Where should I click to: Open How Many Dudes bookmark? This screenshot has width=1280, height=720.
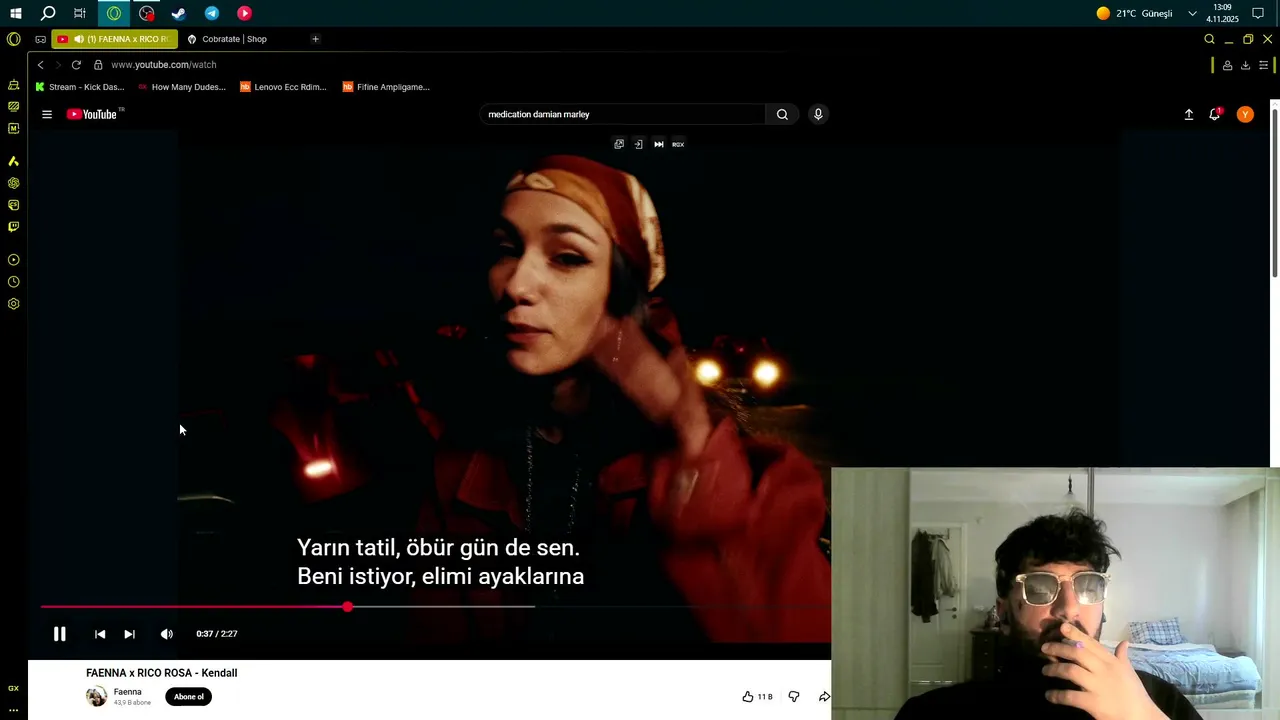tap(182, 87)
